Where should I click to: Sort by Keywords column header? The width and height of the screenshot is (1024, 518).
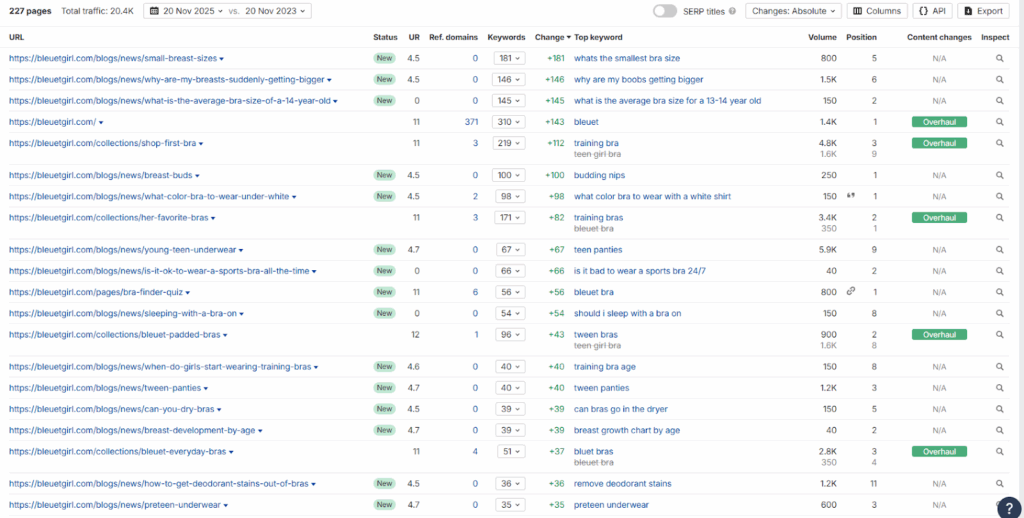(x=506, y=37)
